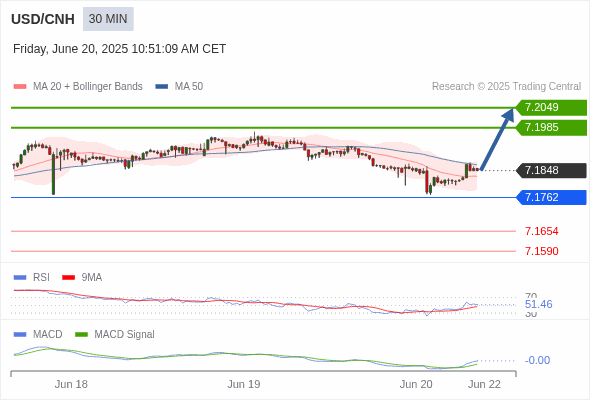Click the RSI value 51.46
The height and width of the screenshot is (400, 590).
(538, 304)
